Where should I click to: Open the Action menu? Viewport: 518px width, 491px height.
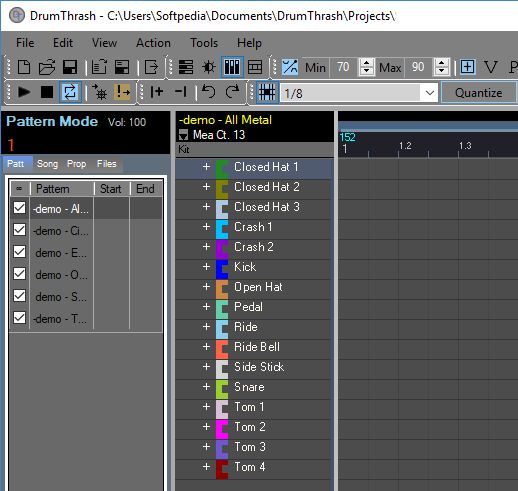(x=153, y=43)
